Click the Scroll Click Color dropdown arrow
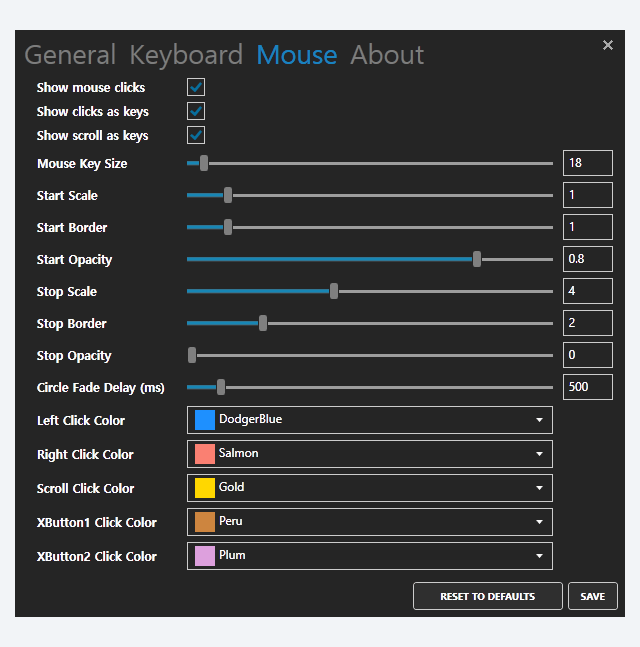Screen dimensions: 640x647 539,488
